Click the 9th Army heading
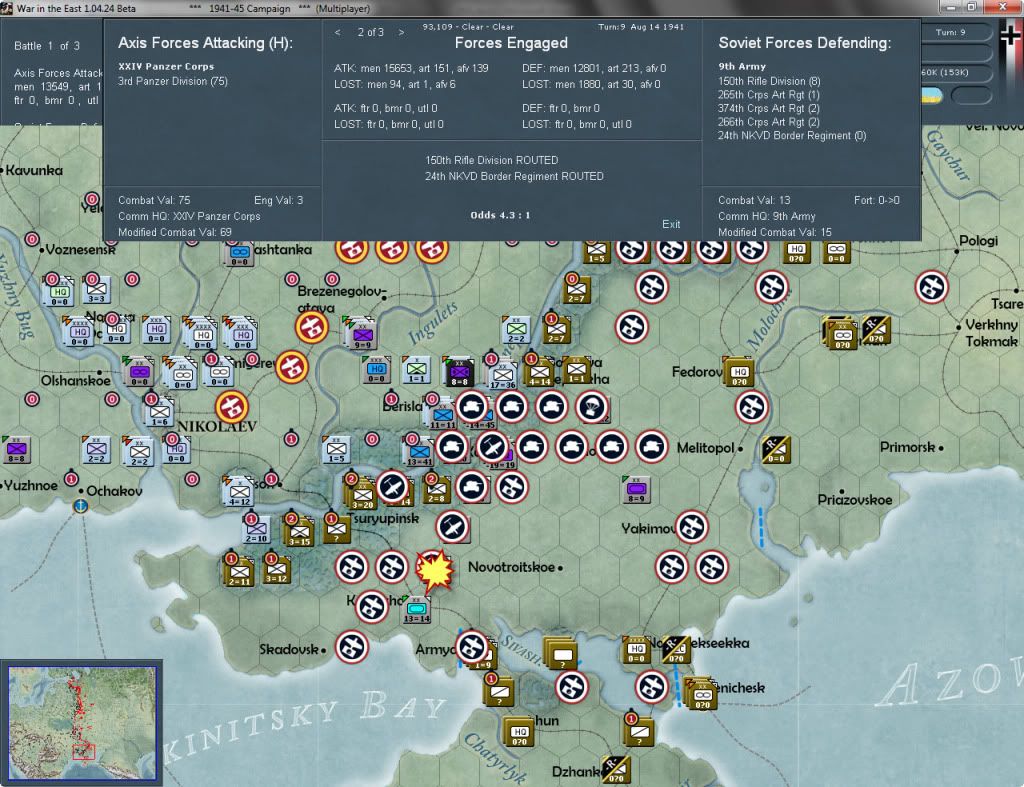This screenshot has height=787, width=1024. [742, 66]
